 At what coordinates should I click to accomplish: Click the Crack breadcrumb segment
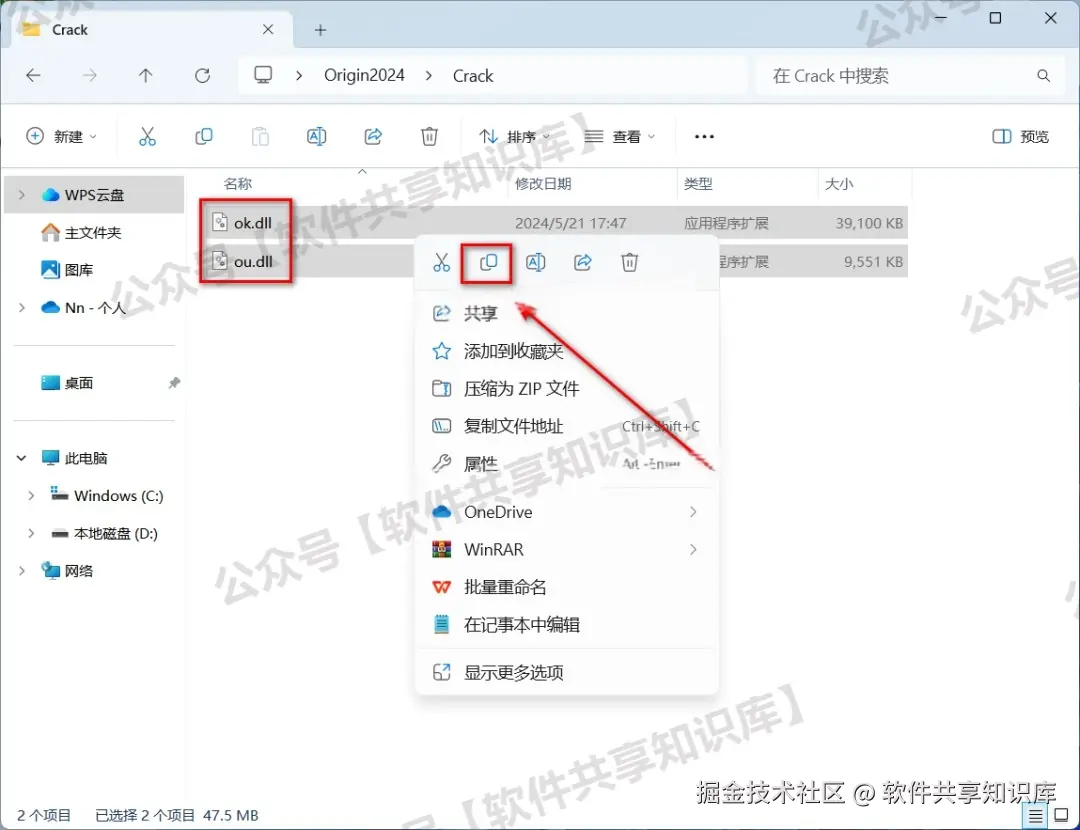pyautogui.click(x=472, y=76)
